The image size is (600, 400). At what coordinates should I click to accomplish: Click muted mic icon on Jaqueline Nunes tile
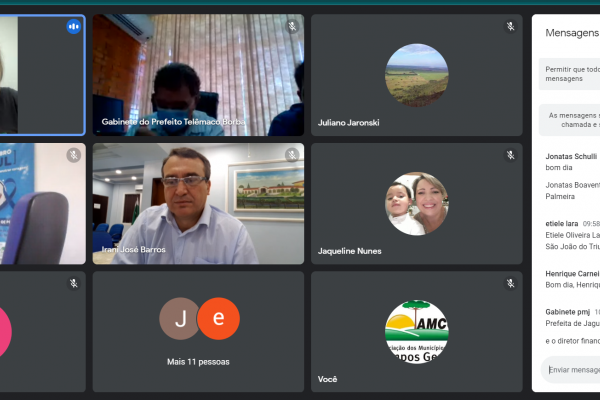click(510, 155)
